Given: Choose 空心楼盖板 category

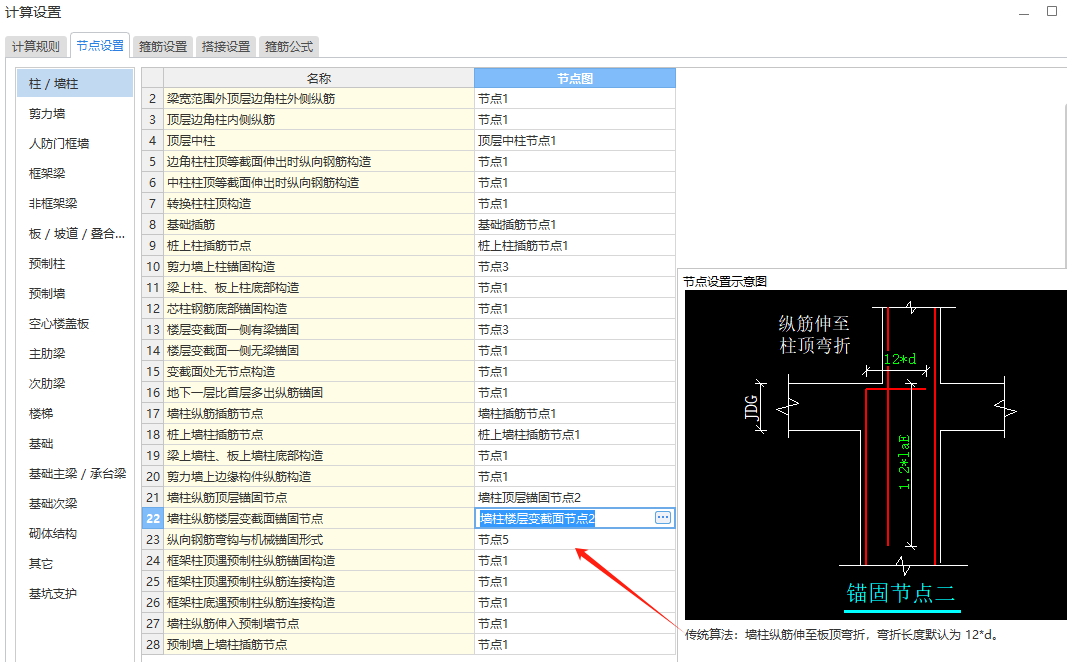Looking at the screenshot, I should (x=75, y=324).
